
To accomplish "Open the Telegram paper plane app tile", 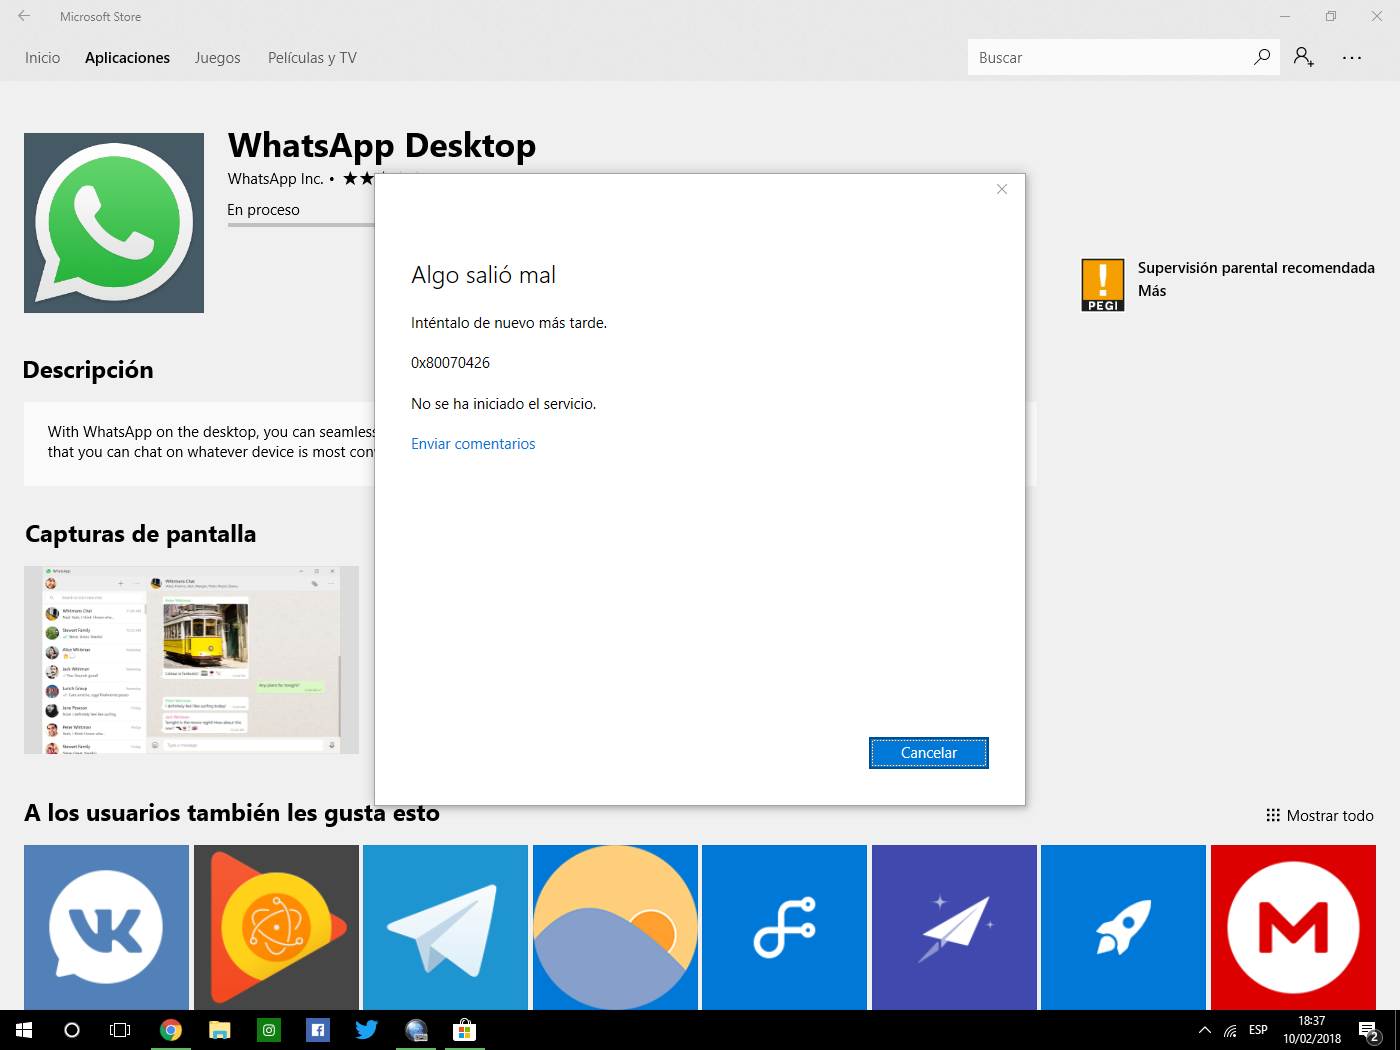I will (445, 928).
